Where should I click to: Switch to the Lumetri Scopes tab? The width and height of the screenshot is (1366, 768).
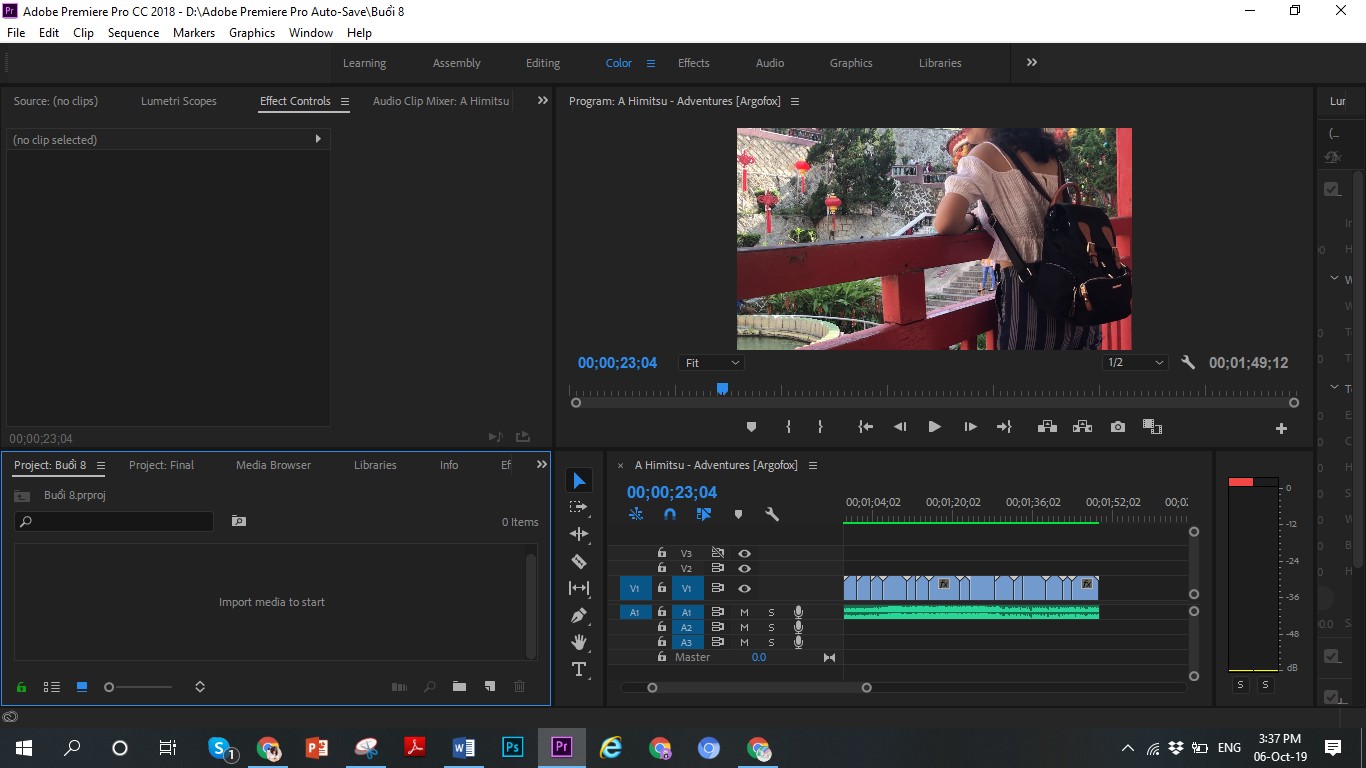coord(179,101)
